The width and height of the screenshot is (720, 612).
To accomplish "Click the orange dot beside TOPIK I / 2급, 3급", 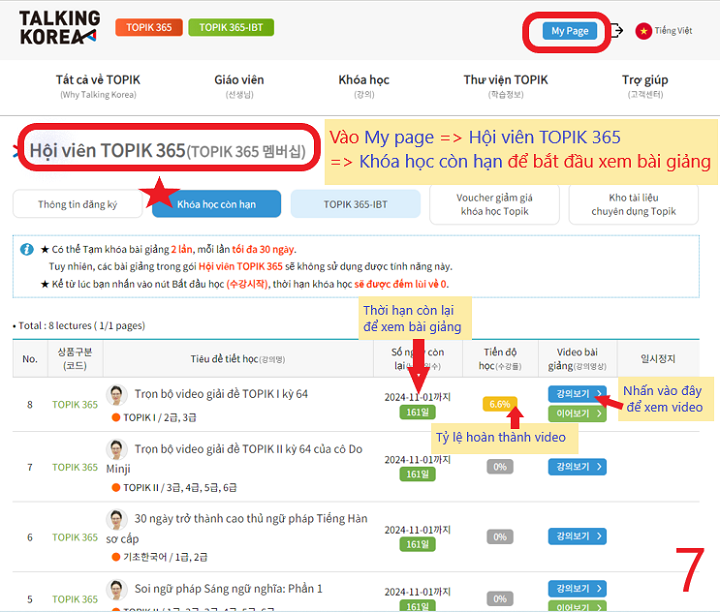I will (116, 417).
